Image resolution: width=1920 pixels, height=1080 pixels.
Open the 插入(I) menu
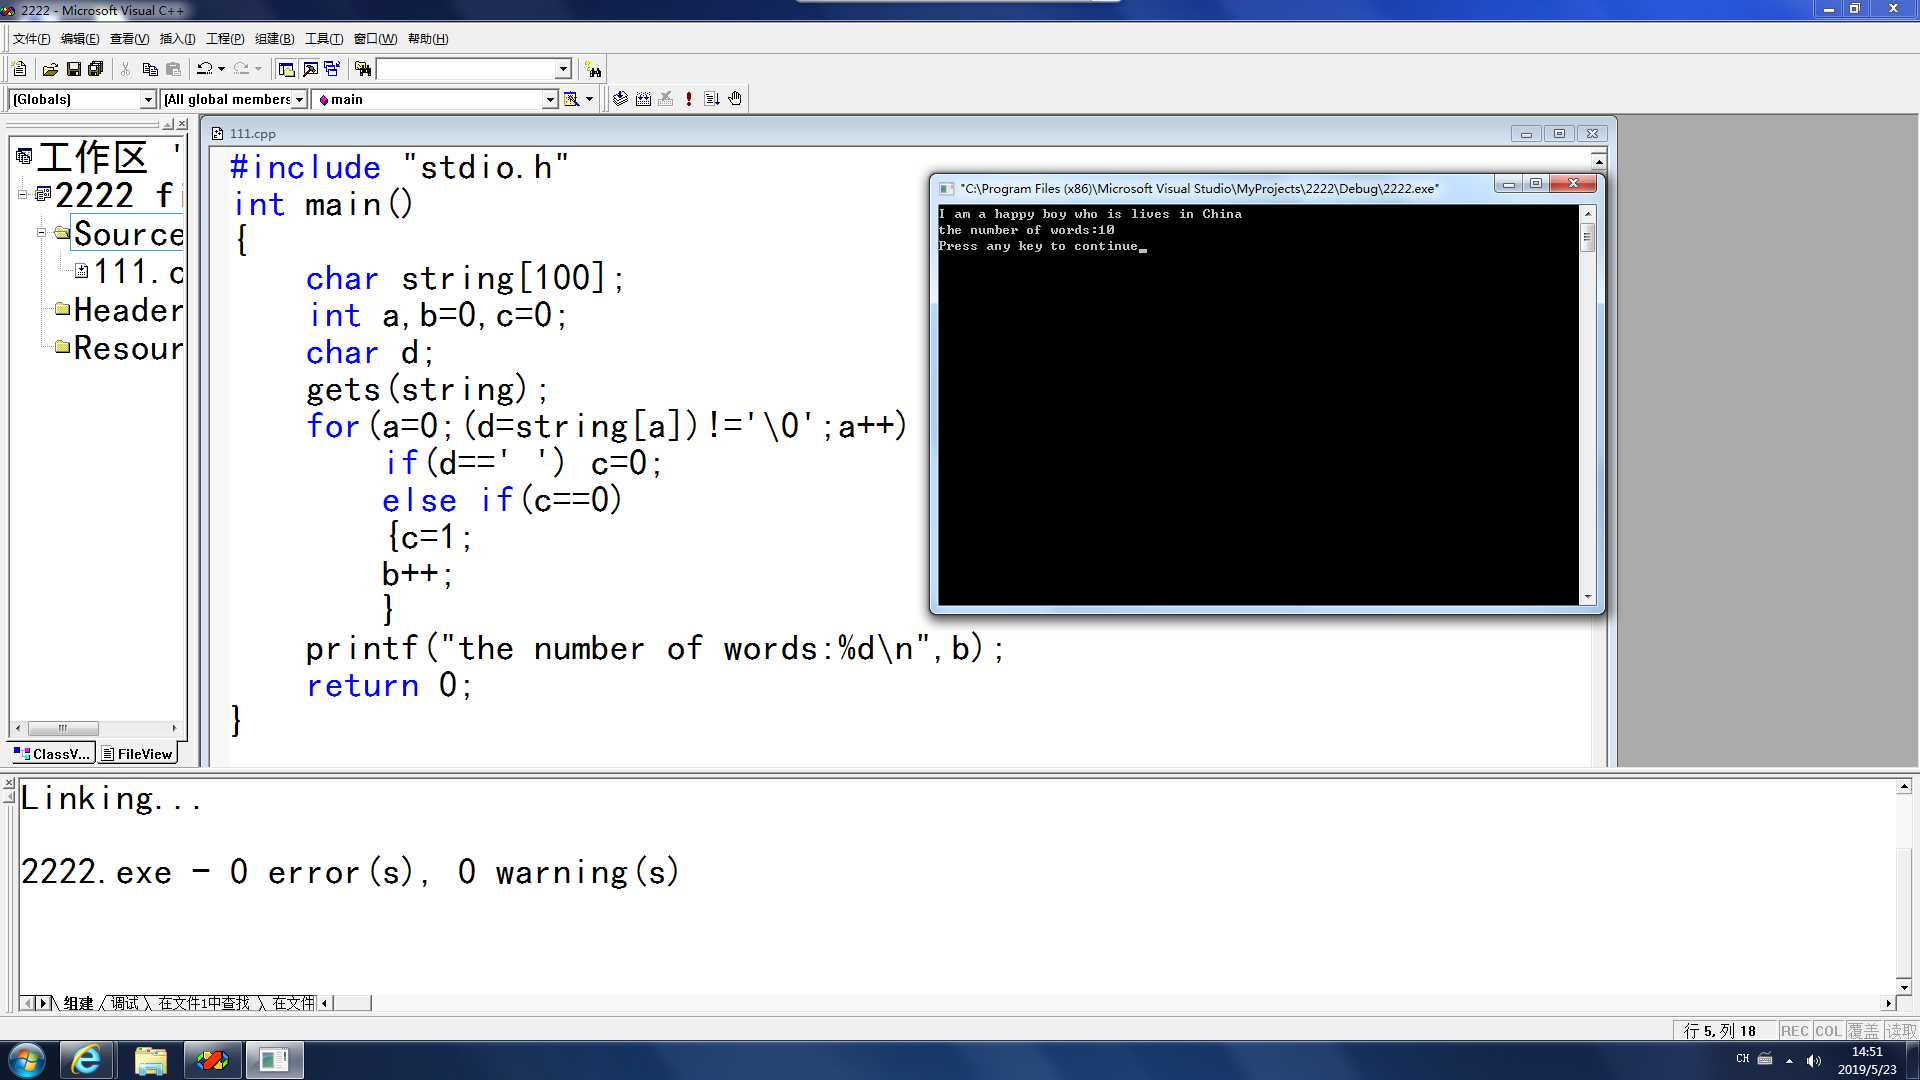(177, 39)
